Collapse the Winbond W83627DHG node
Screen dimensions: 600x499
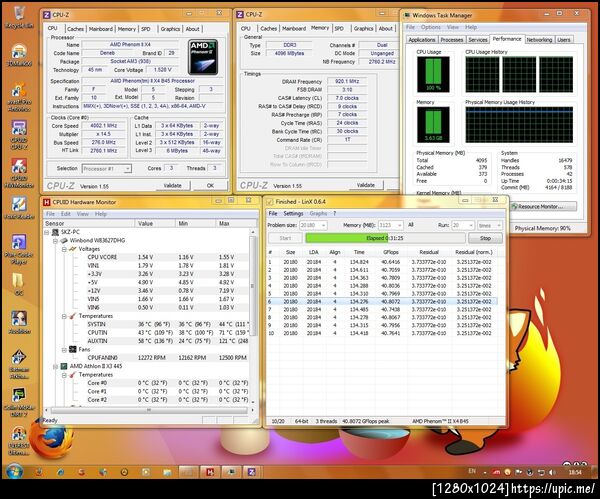55,241
